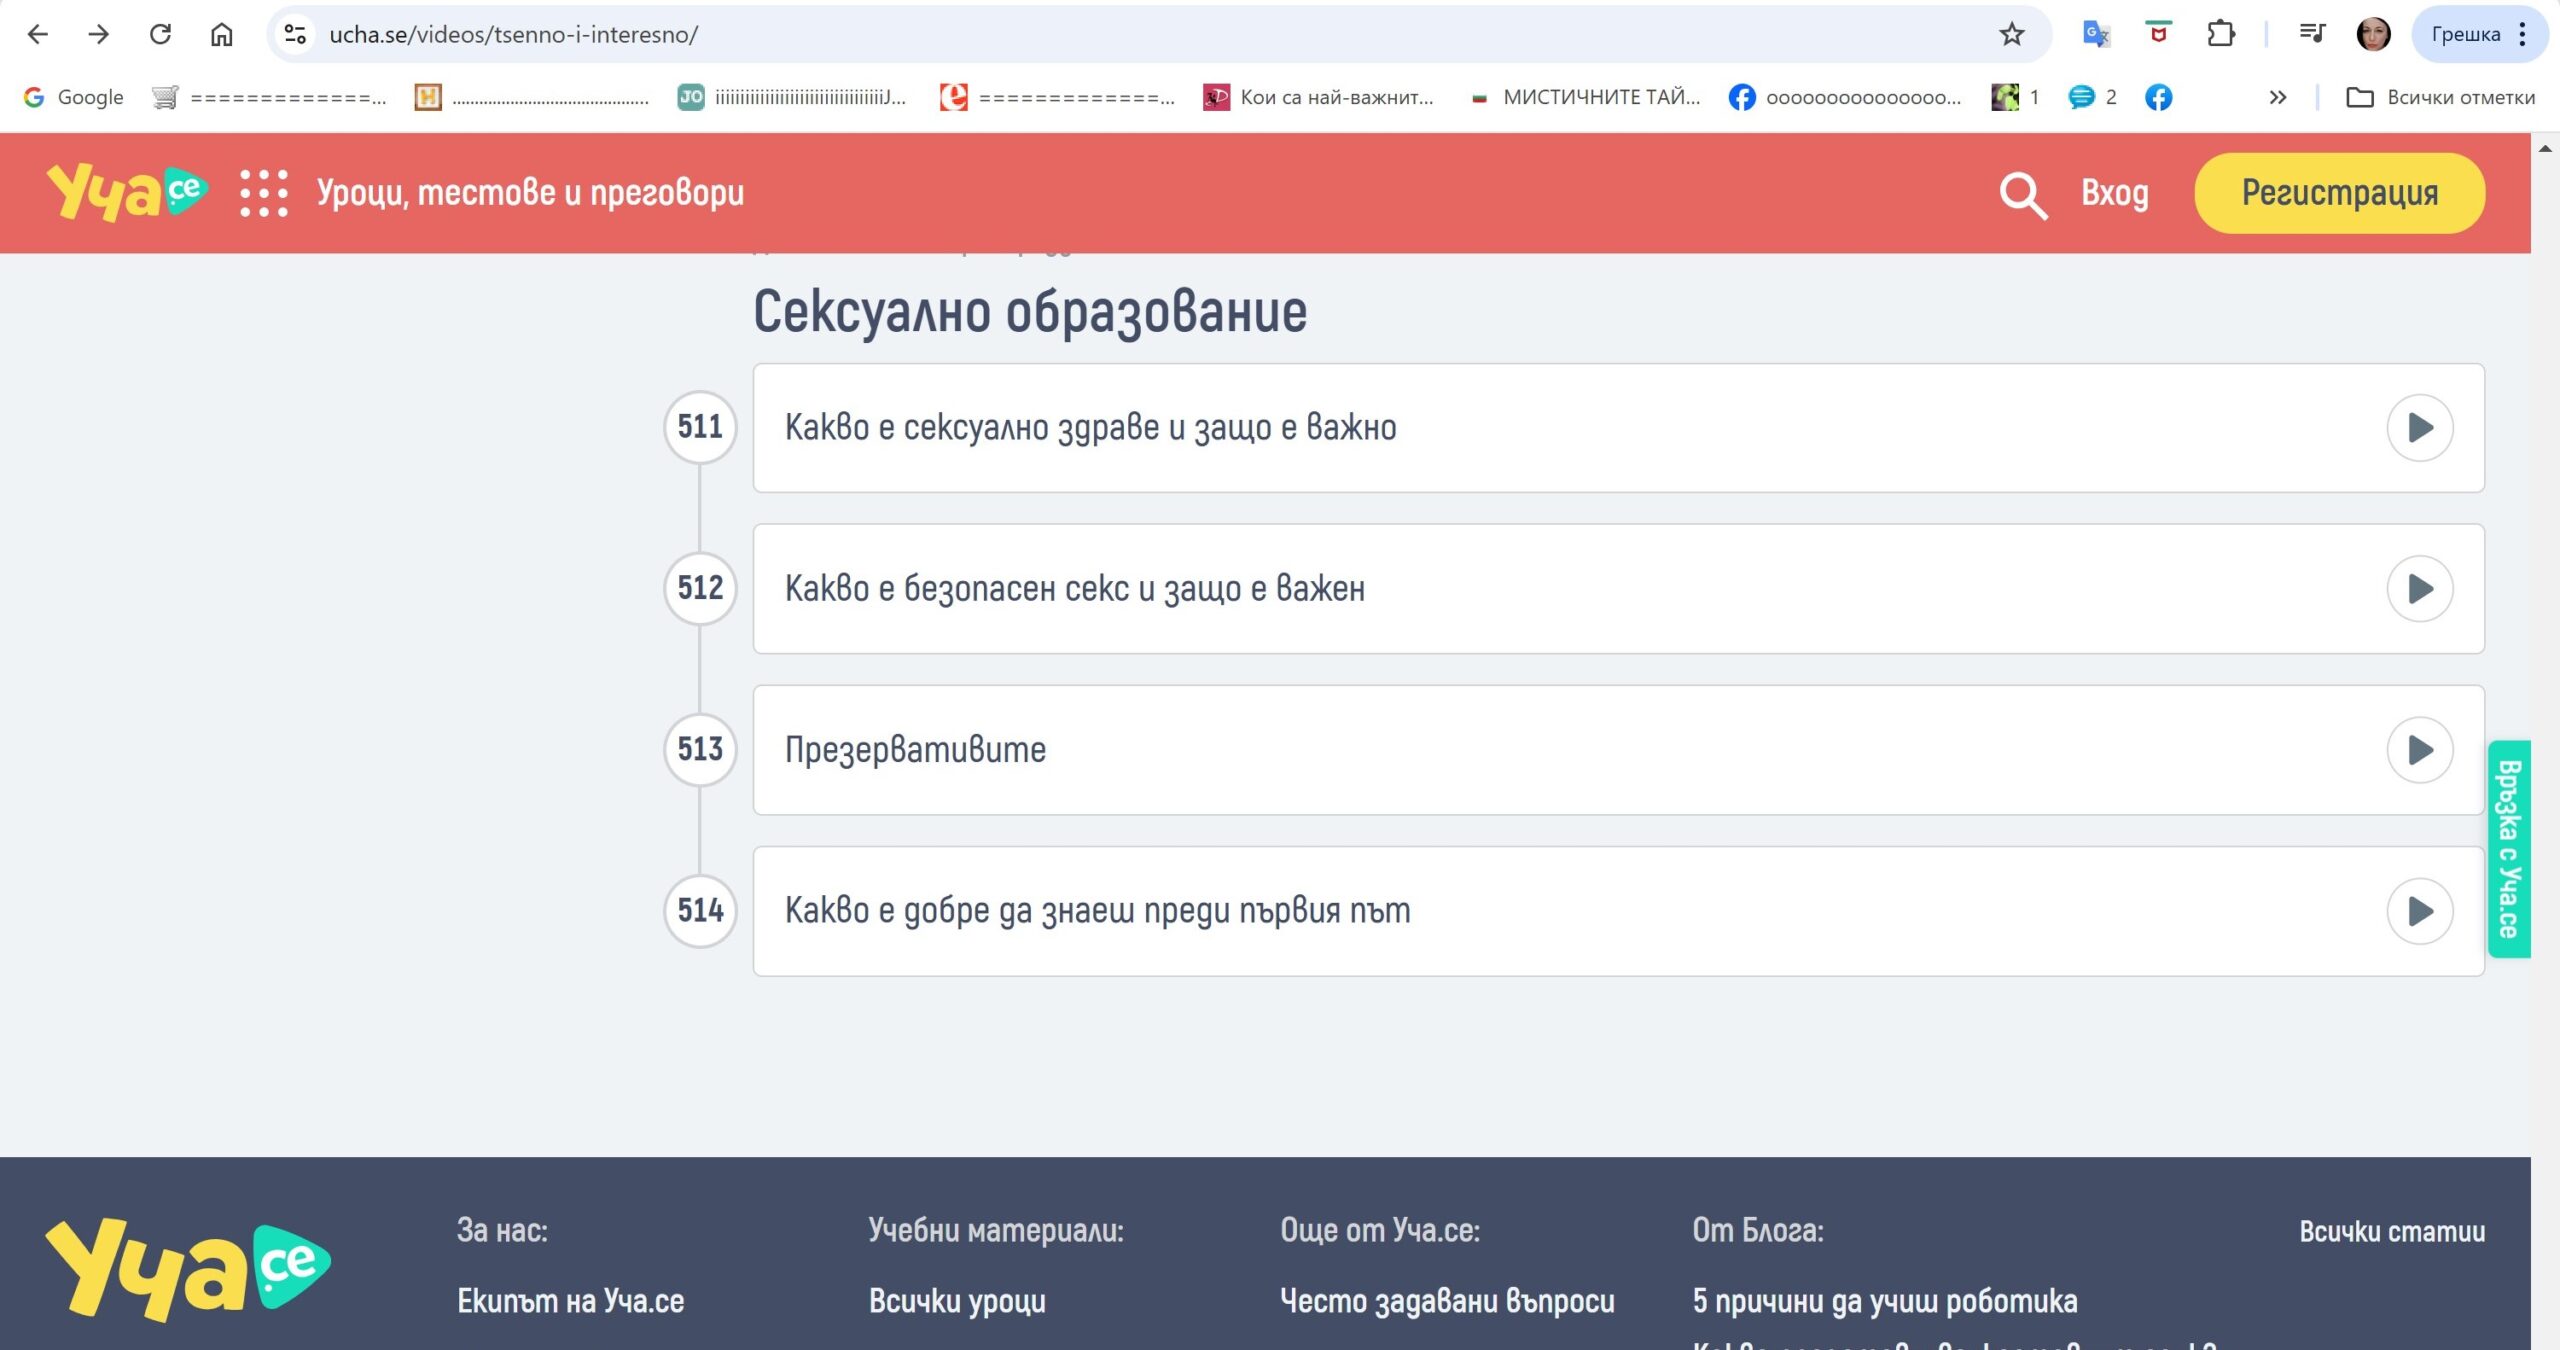
Task: Open the Google Translate extension
Action: tap(2096, 34)
